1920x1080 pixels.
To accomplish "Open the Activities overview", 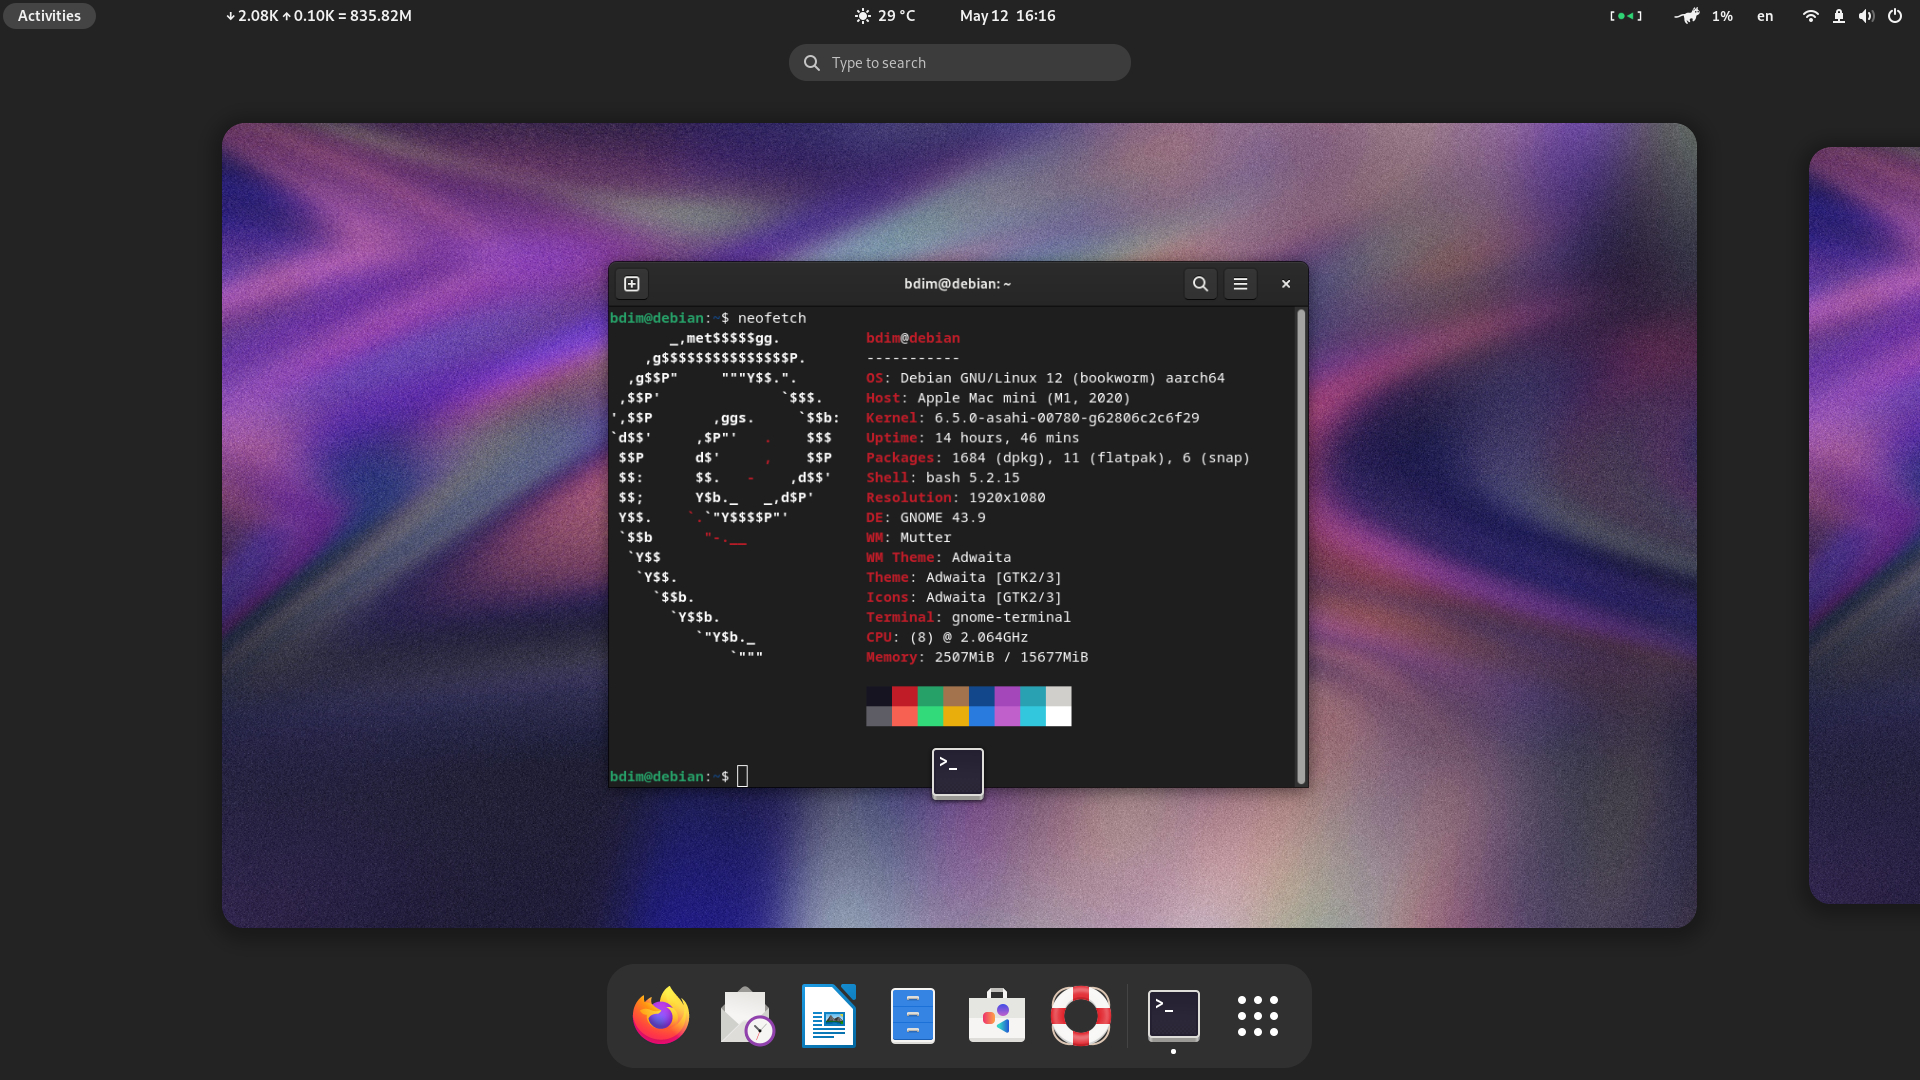I will (48, 15).
